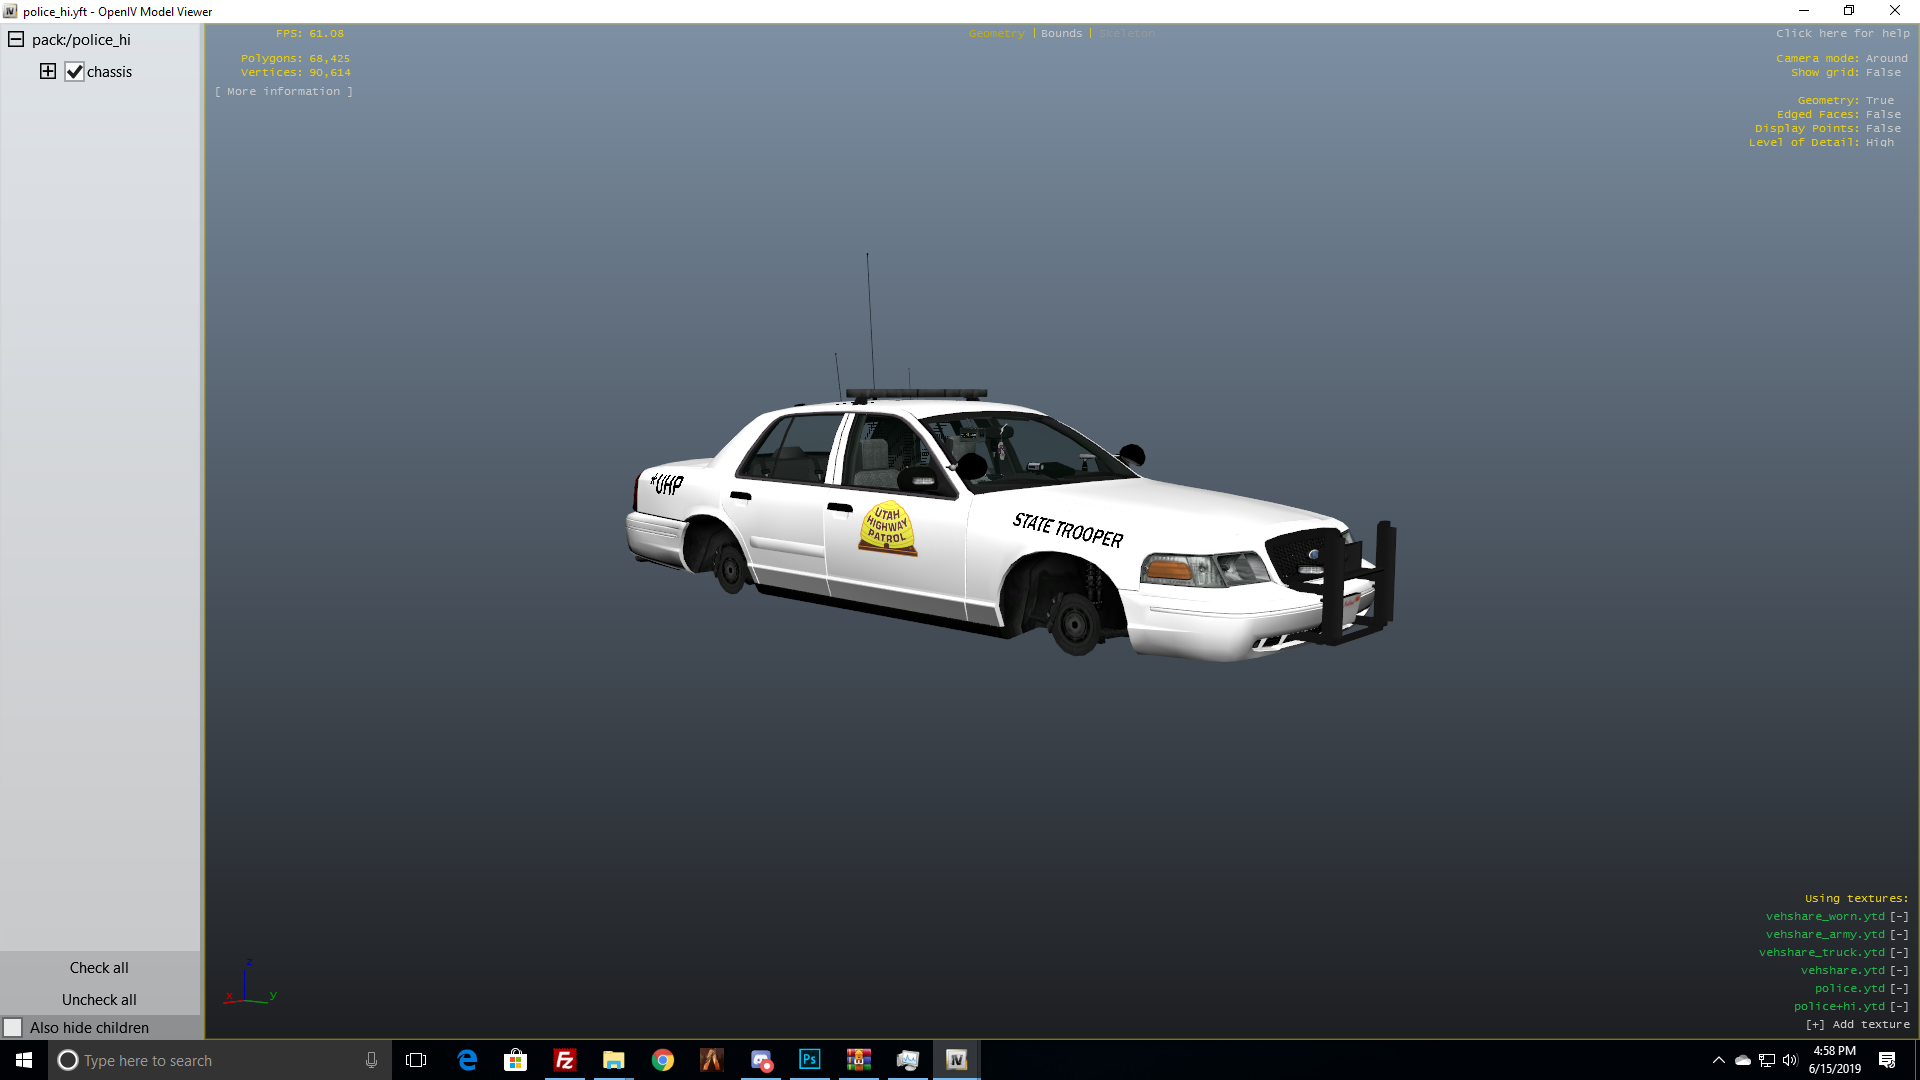Open Microsoft Edge from the taskbar
The width and height of the screenshot is (1920, 1080).
click(x=467, y=1060)
